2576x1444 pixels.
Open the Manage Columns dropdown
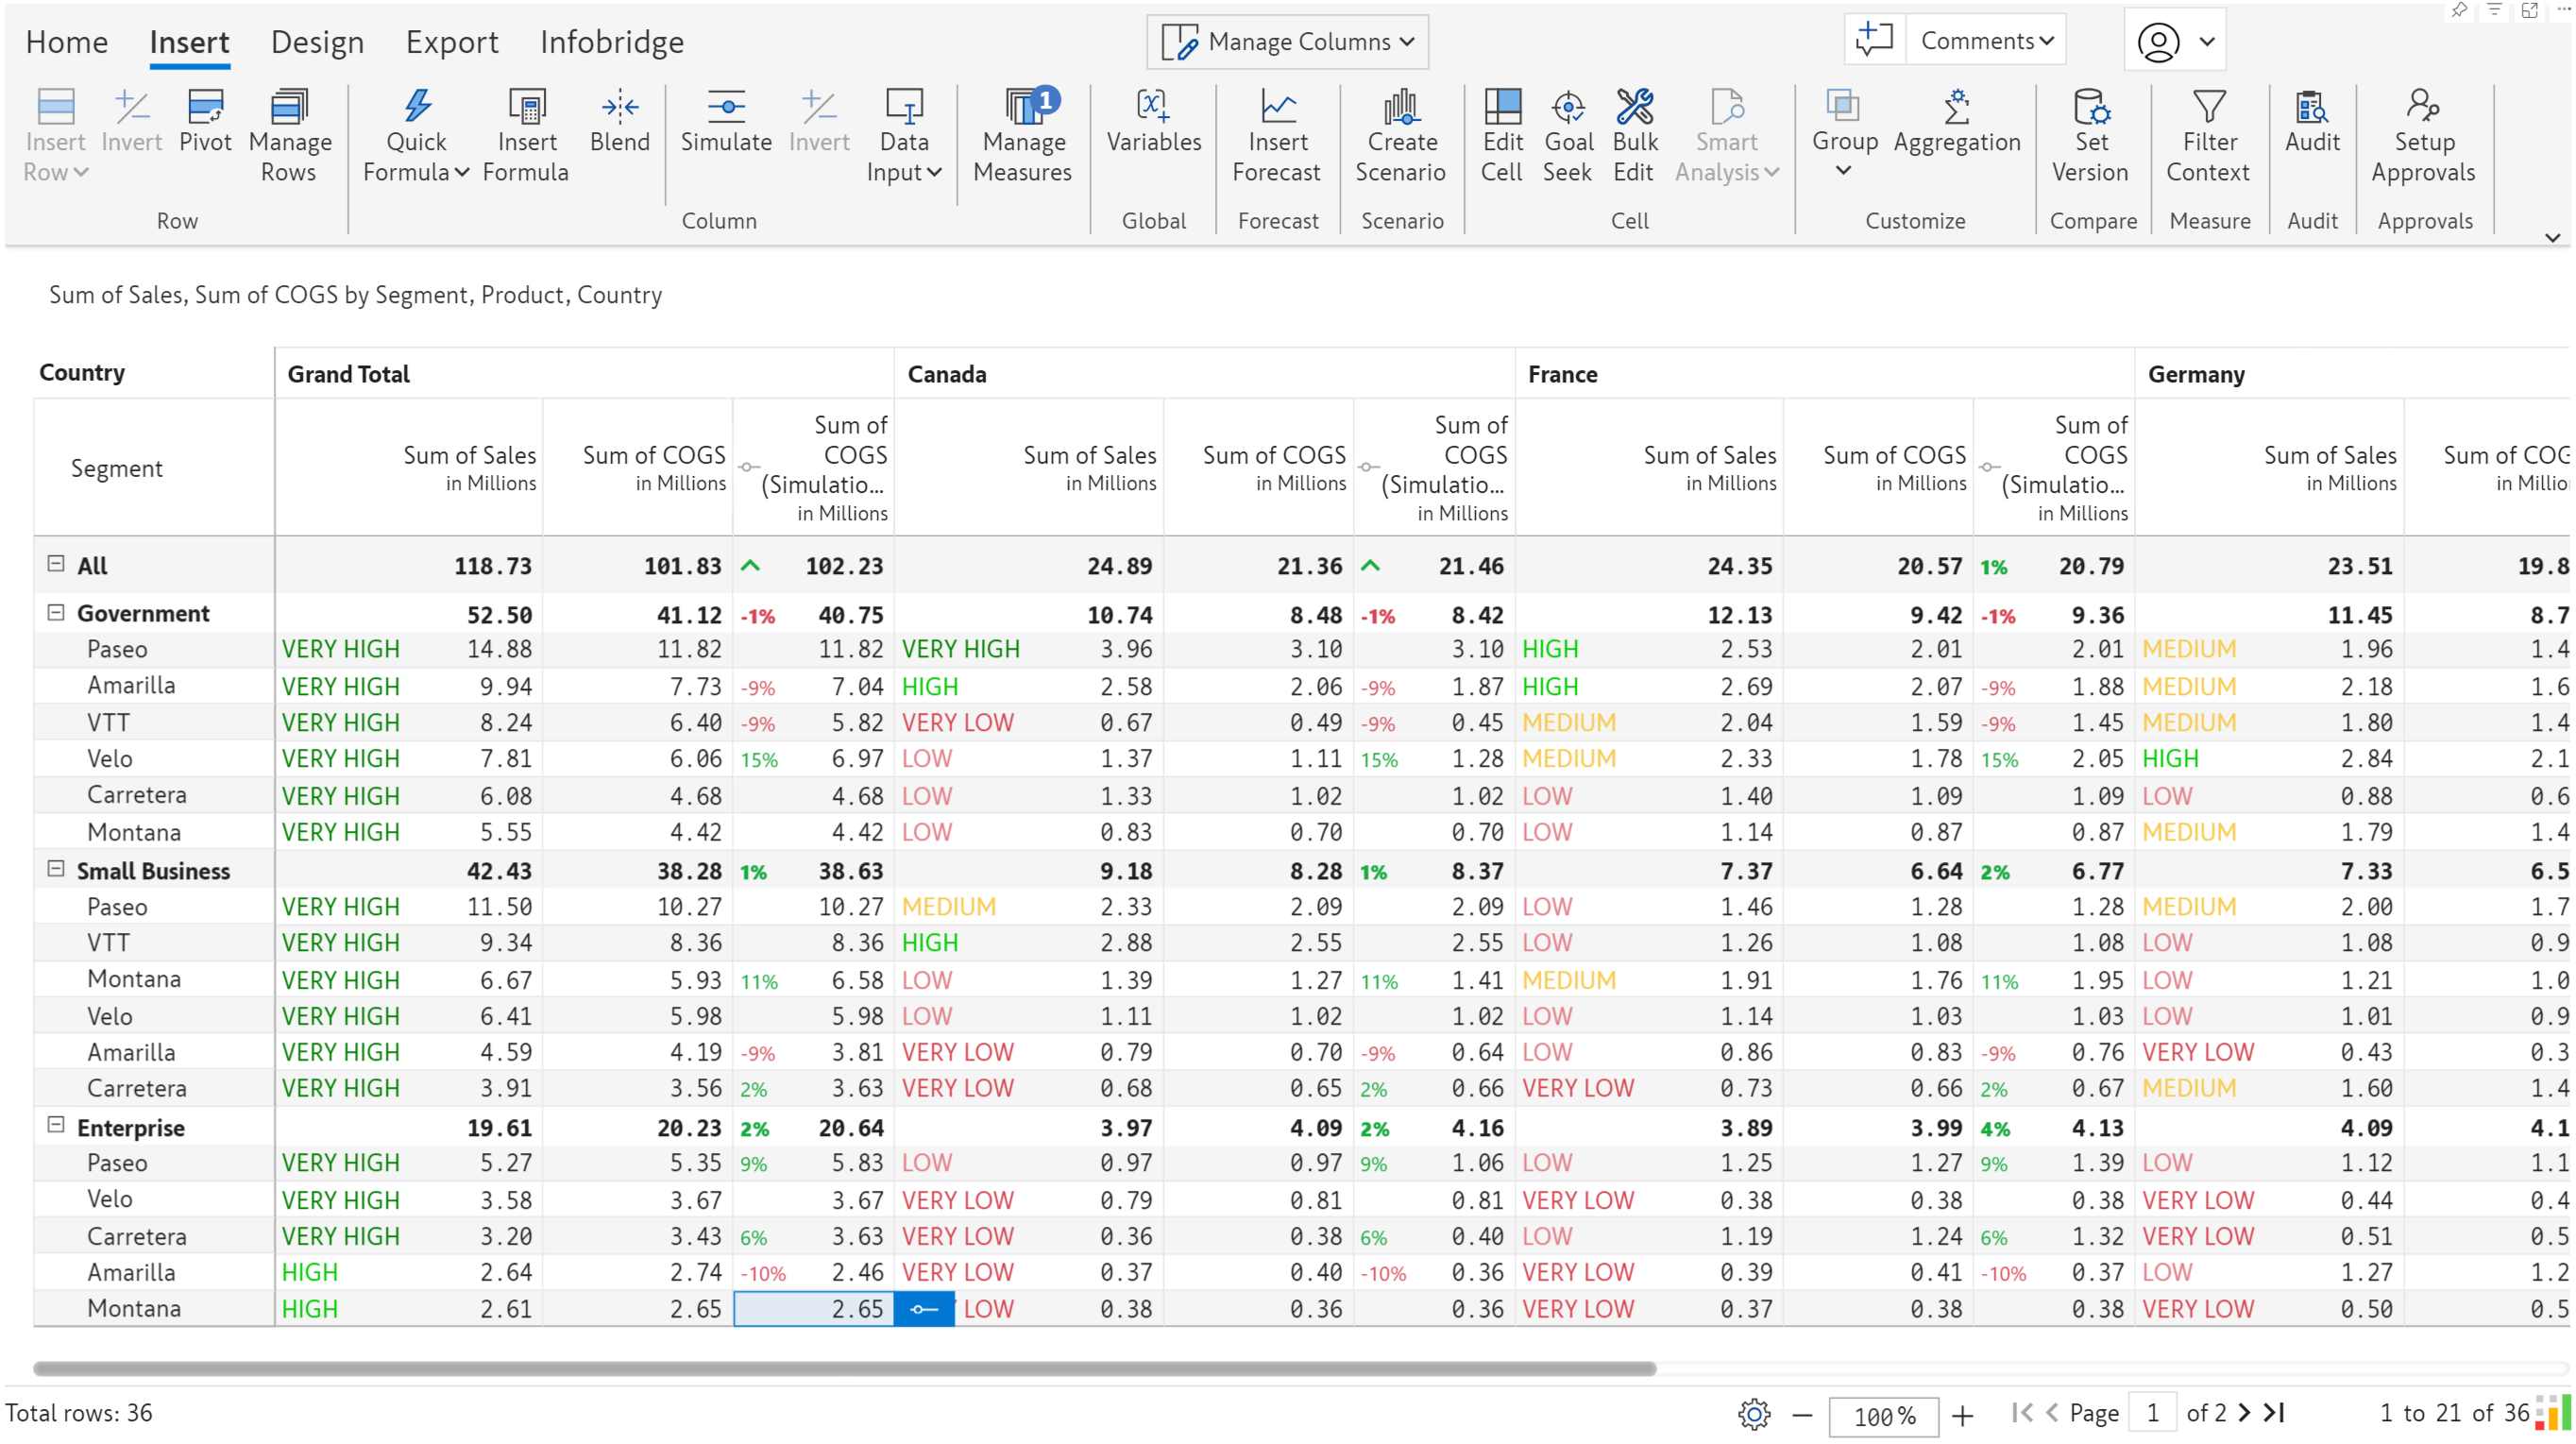pyautogui.click(x=1287, y=42)
